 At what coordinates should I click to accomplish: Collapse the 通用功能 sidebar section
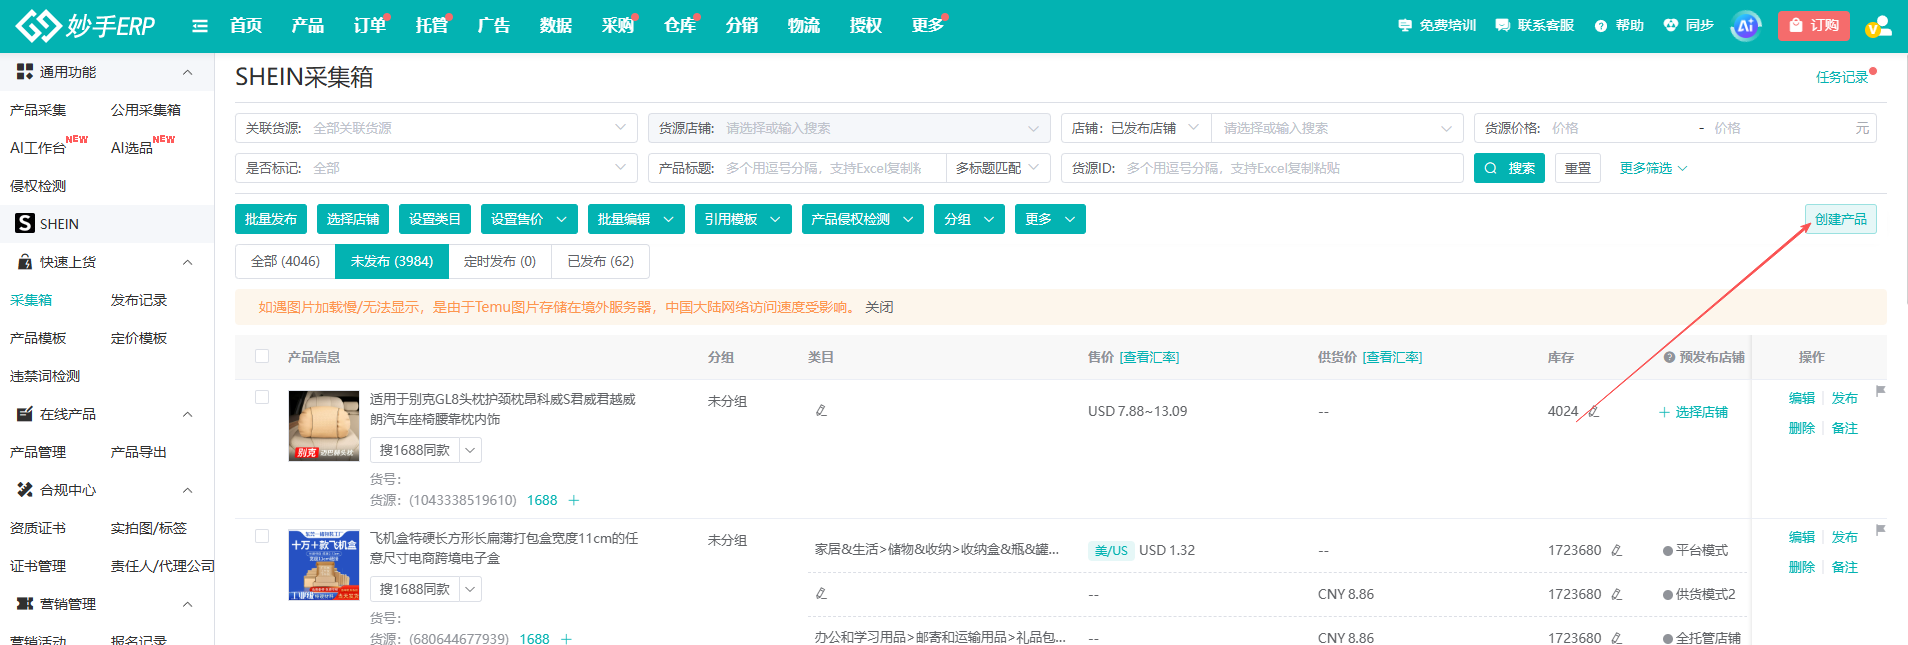pos(187,72)
